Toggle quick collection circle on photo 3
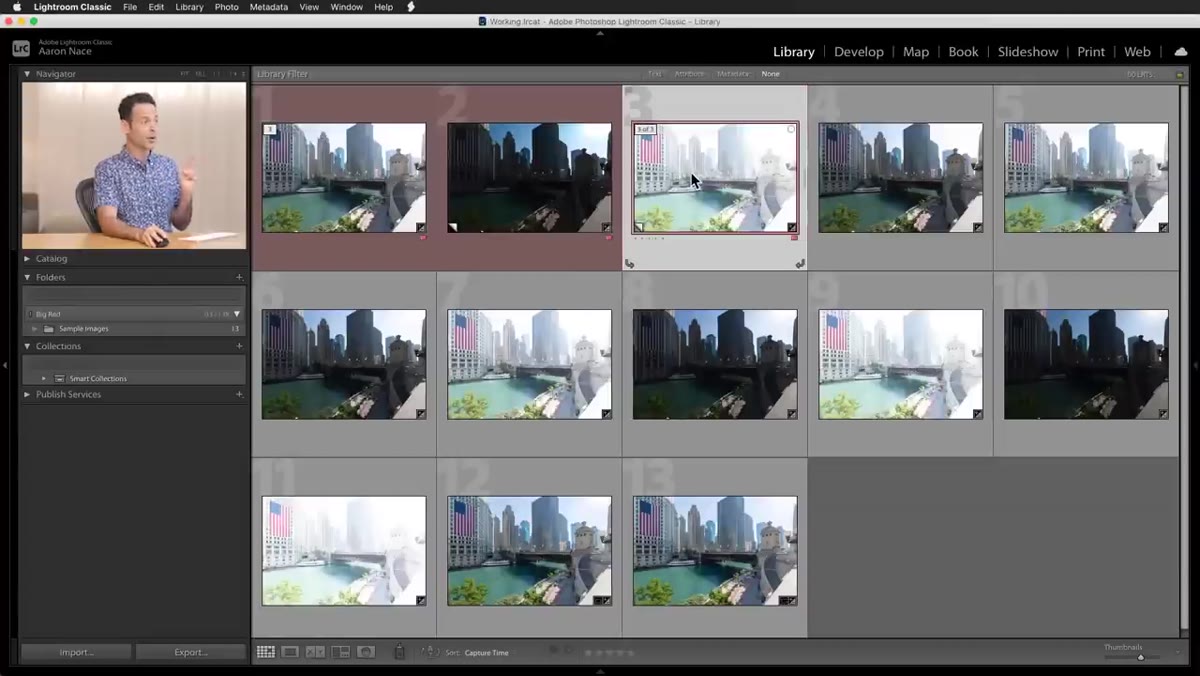The image size is (1200, 676). tap(791, 129)
